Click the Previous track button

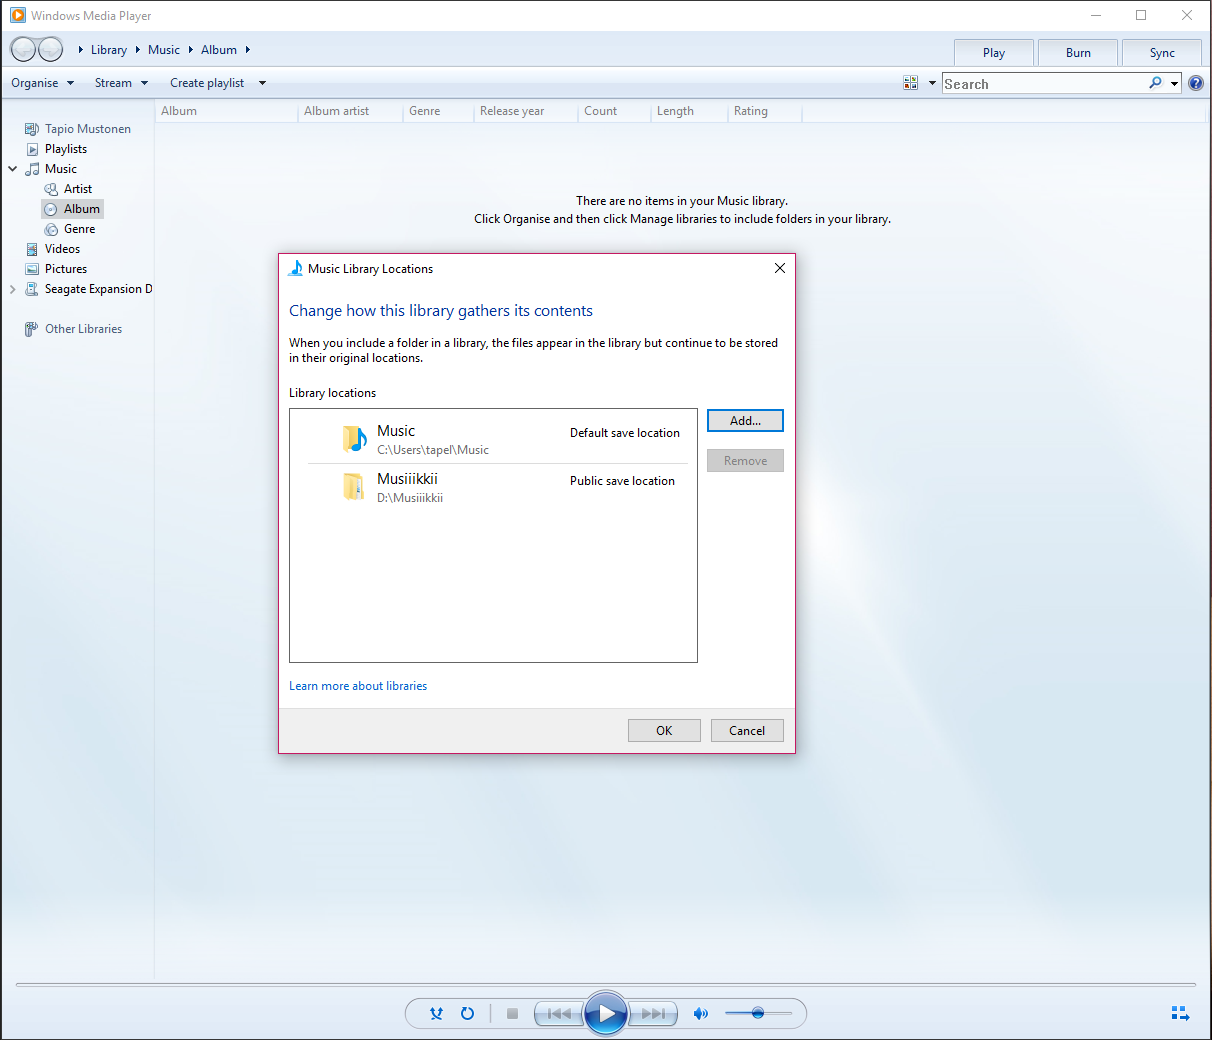click(x=559, y=1013)
